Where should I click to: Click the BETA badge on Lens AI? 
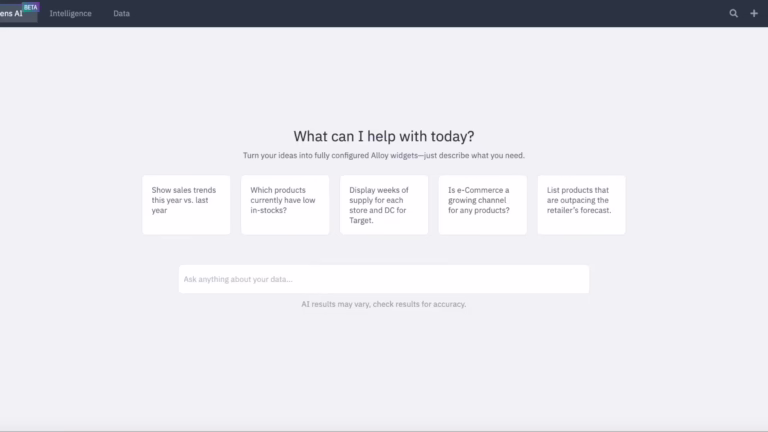pyautogui.click(x=29, y=6)
